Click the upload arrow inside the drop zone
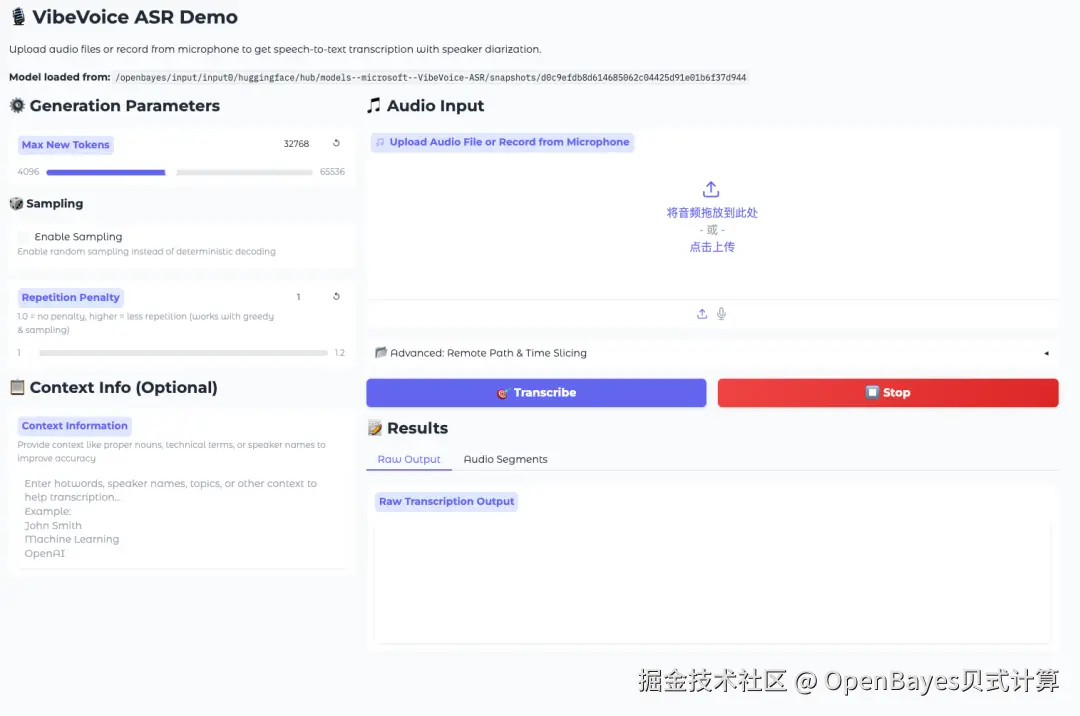 pyautogui.click(x=711, y=188)
